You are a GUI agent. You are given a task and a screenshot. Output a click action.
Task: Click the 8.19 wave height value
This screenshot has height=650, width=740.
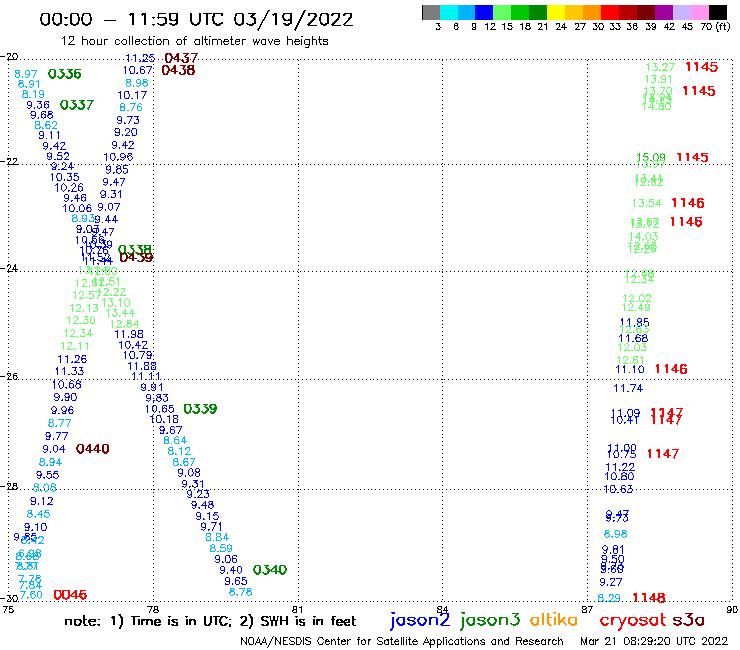click(33, 94)
